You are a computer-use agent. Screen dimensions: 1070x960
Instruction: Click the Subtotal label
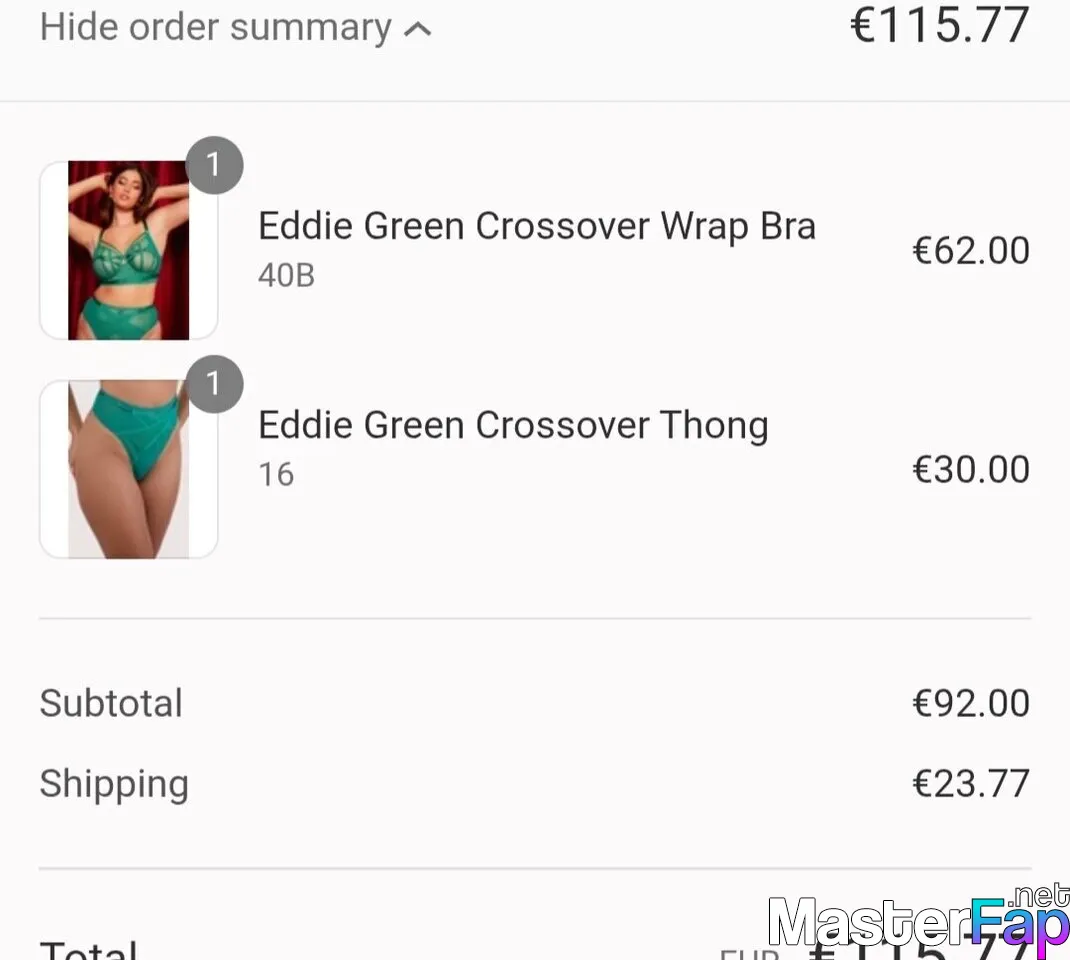(x=111, y=703)
